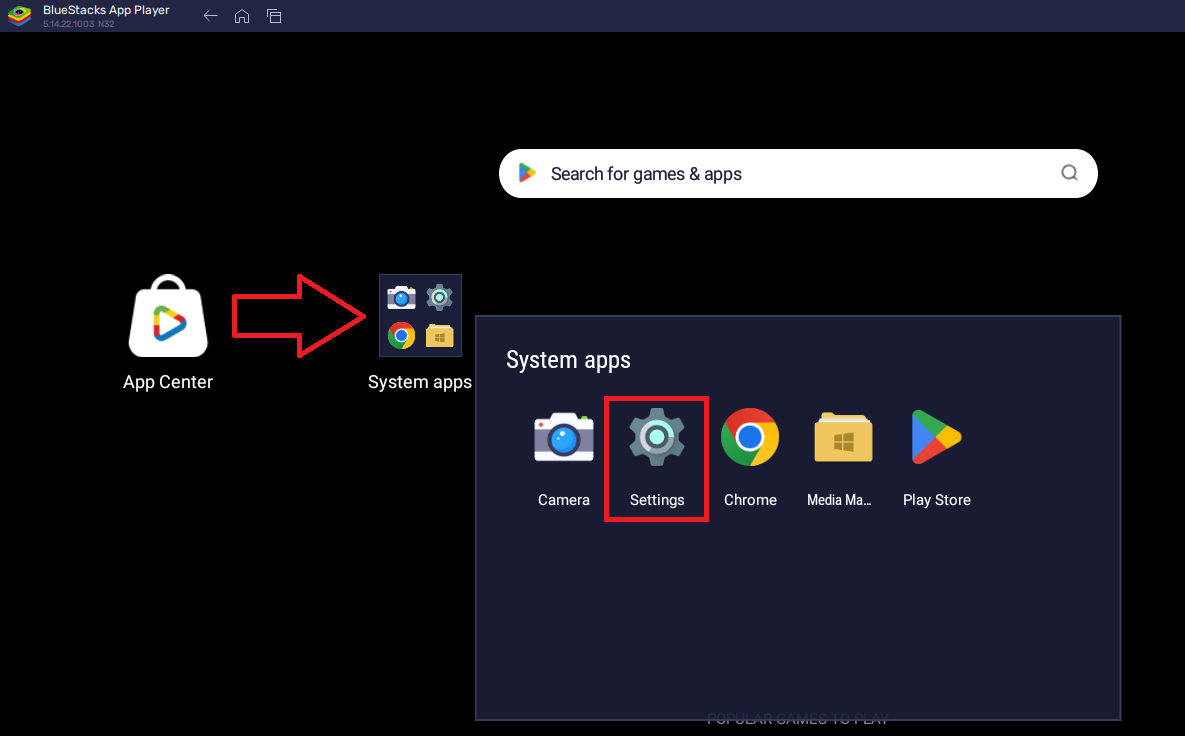Show recent apps via multi-window icon

pyautogui.click(x=274, y=16)
